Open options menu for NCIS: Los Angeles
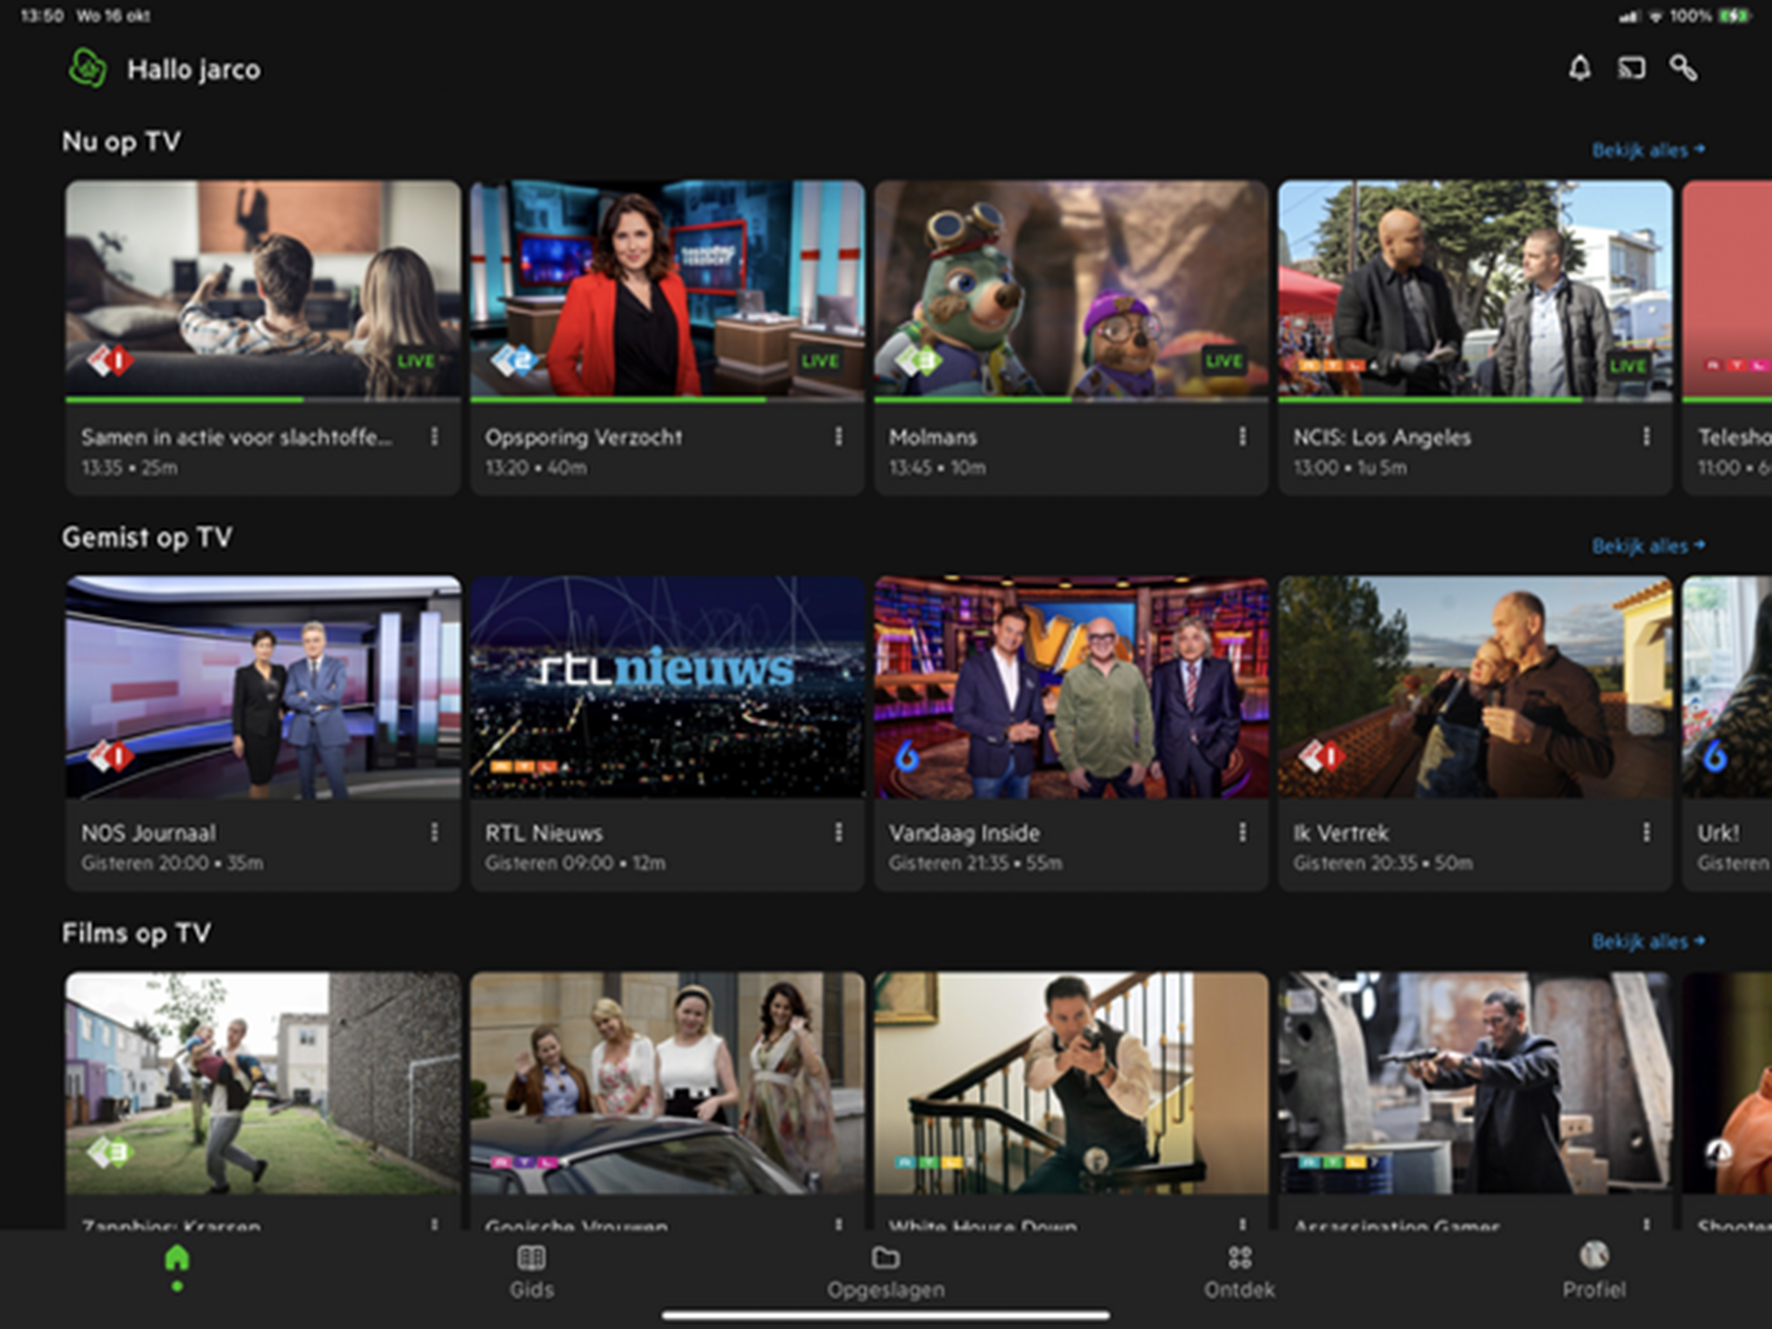 pyautogui.click(x=1646, y=437)
